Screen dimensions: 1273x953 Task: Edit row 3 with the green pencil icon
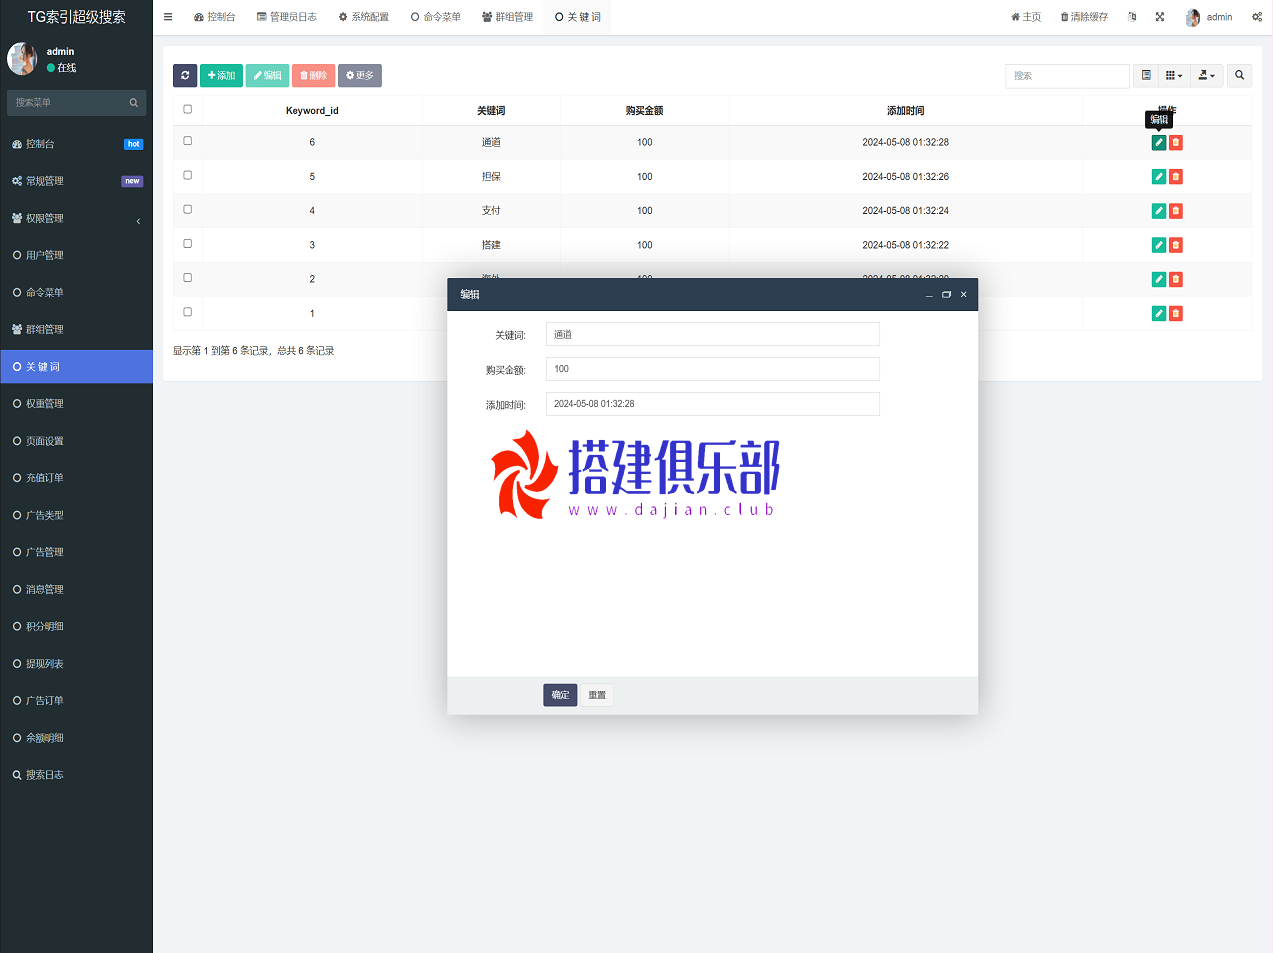(x=1159, y=245)
